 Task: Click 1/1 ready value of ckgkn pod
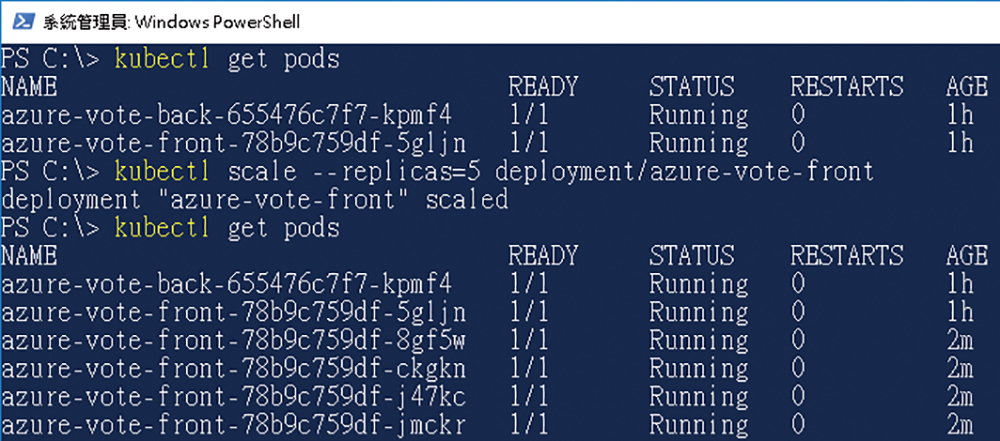click(529, 368)
